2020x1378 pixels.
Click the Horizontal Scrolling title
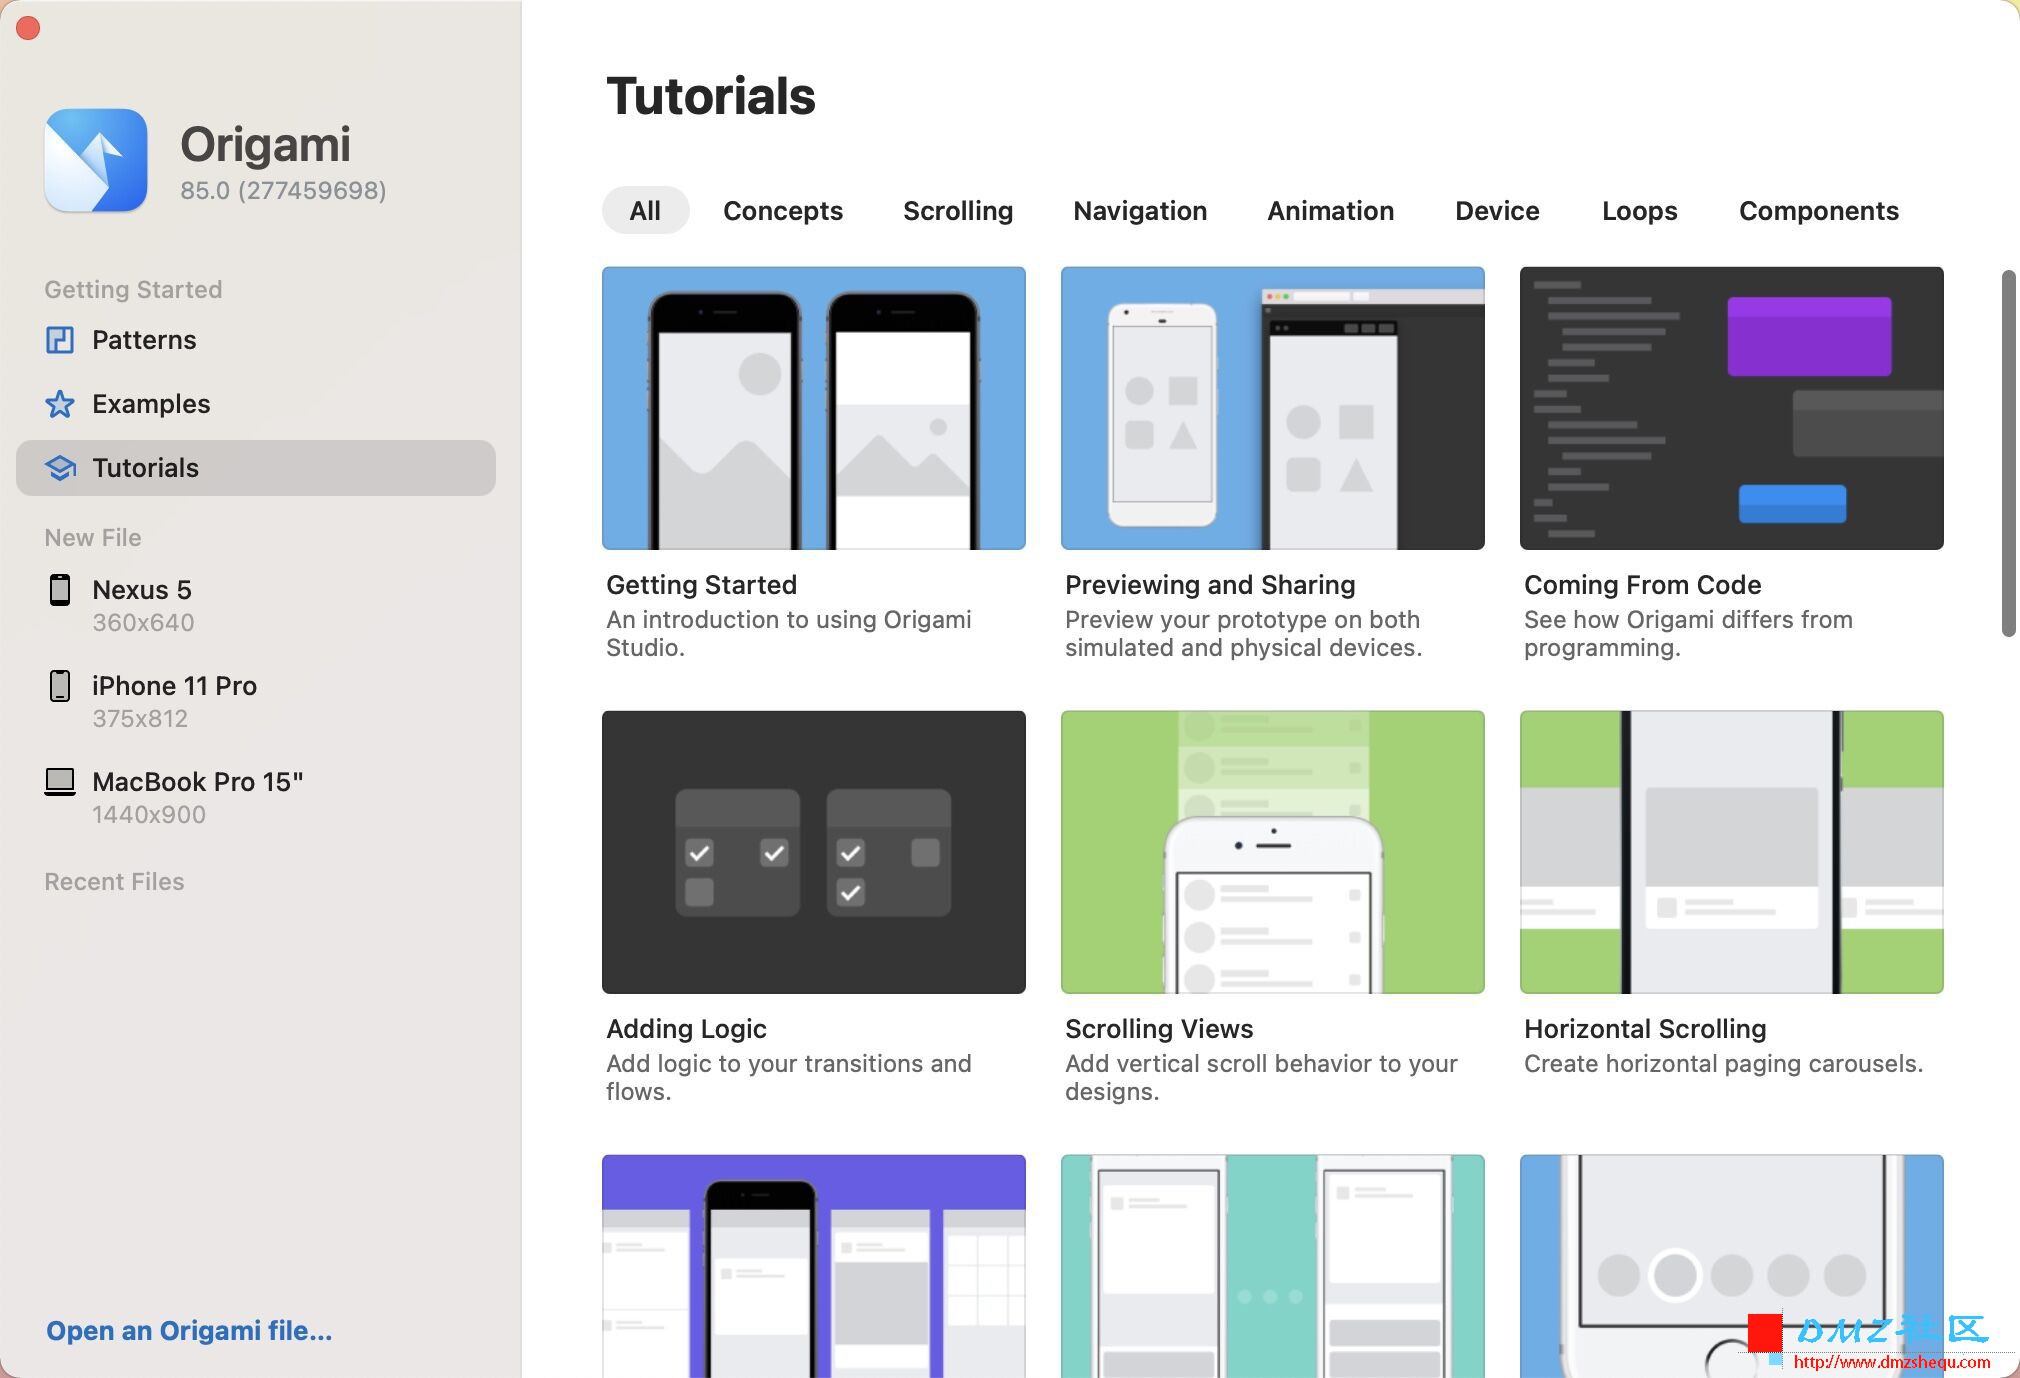[1645, 1029]
